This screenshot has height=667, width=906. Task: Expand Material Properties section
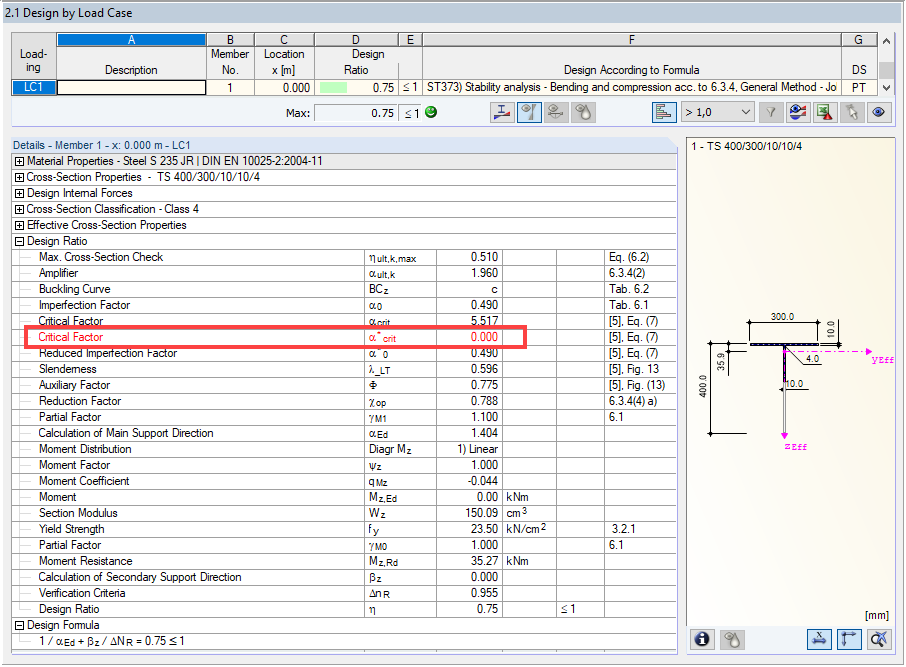click(x=20, y=161)
